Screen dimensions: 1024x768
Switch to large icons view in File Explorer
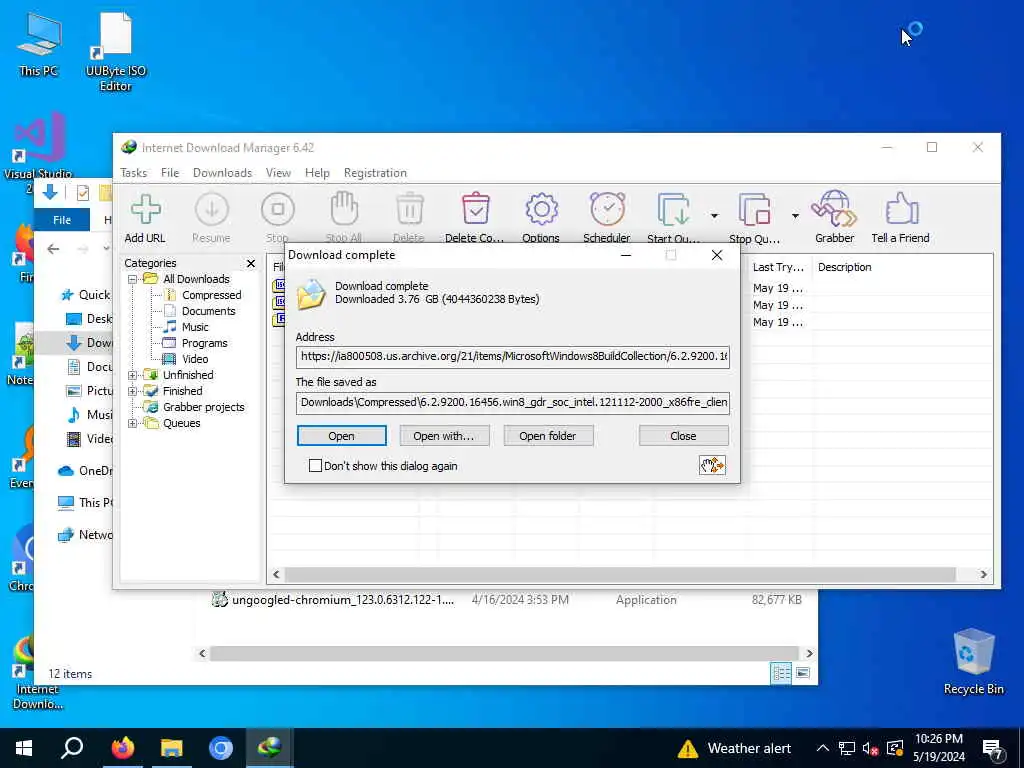pos(803,673)
